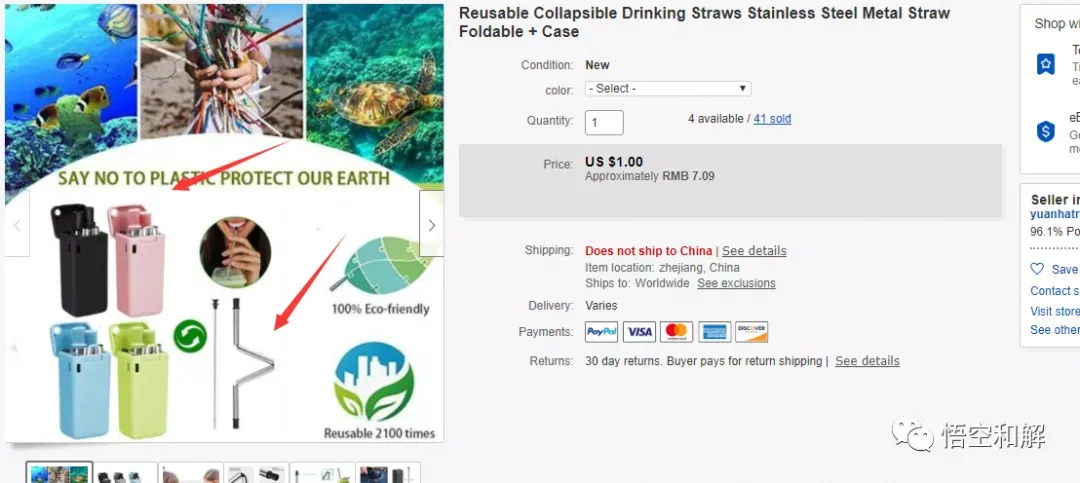Screen dimensions: 1080x483
Task: Click the main product image
Action: pos(225,222)
